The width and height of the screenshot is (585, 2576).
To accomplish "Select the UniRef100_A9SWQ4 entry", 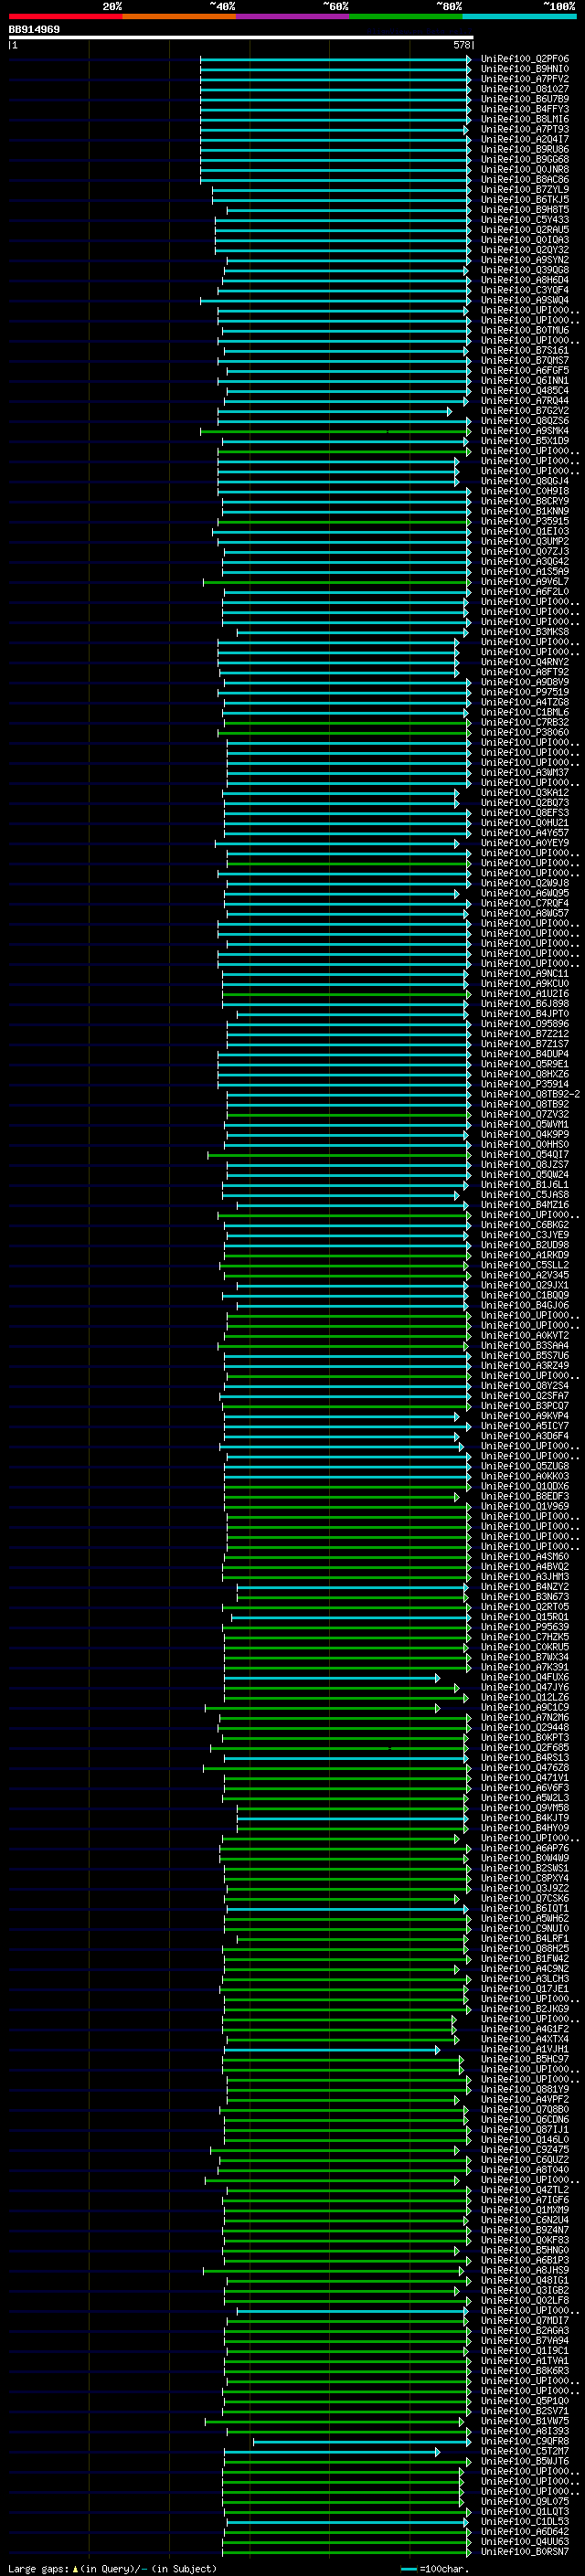I will (x=525, y=300).
